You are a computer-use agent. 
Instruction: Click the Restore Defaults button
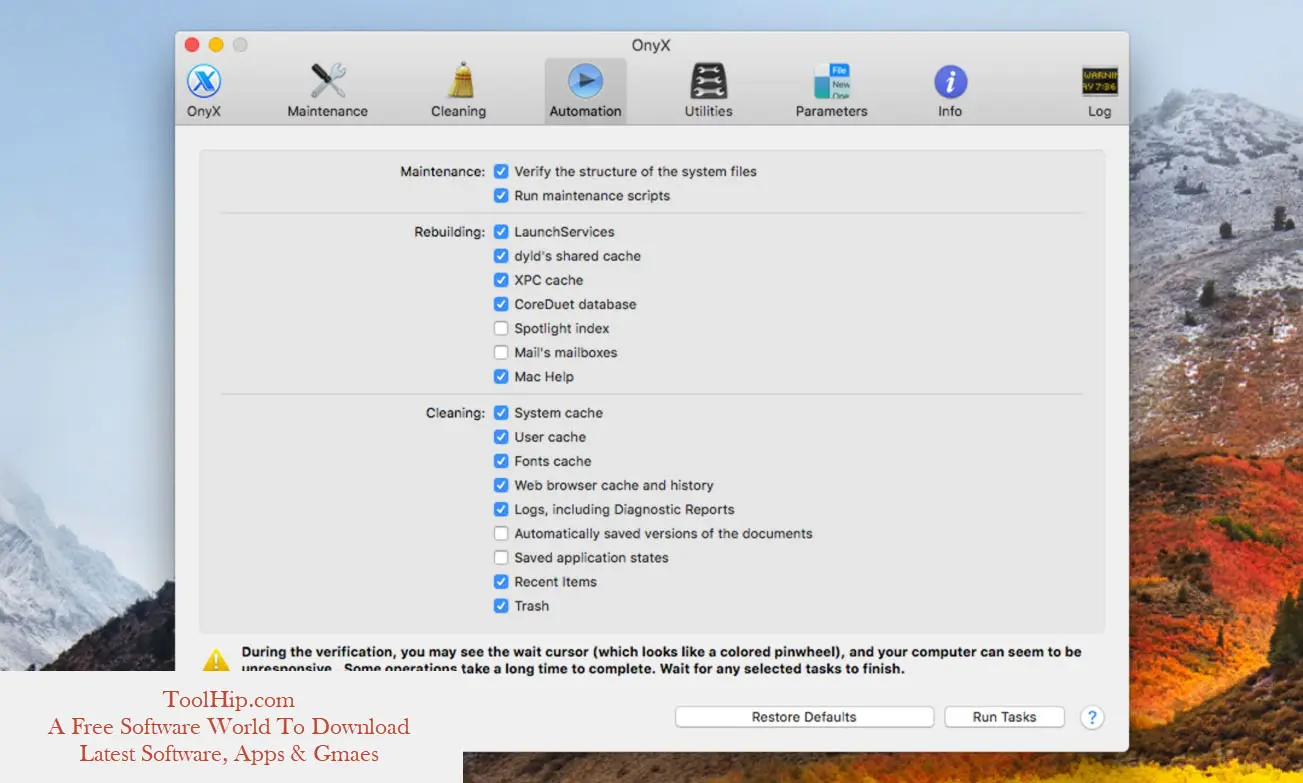(x=804, y=717)
